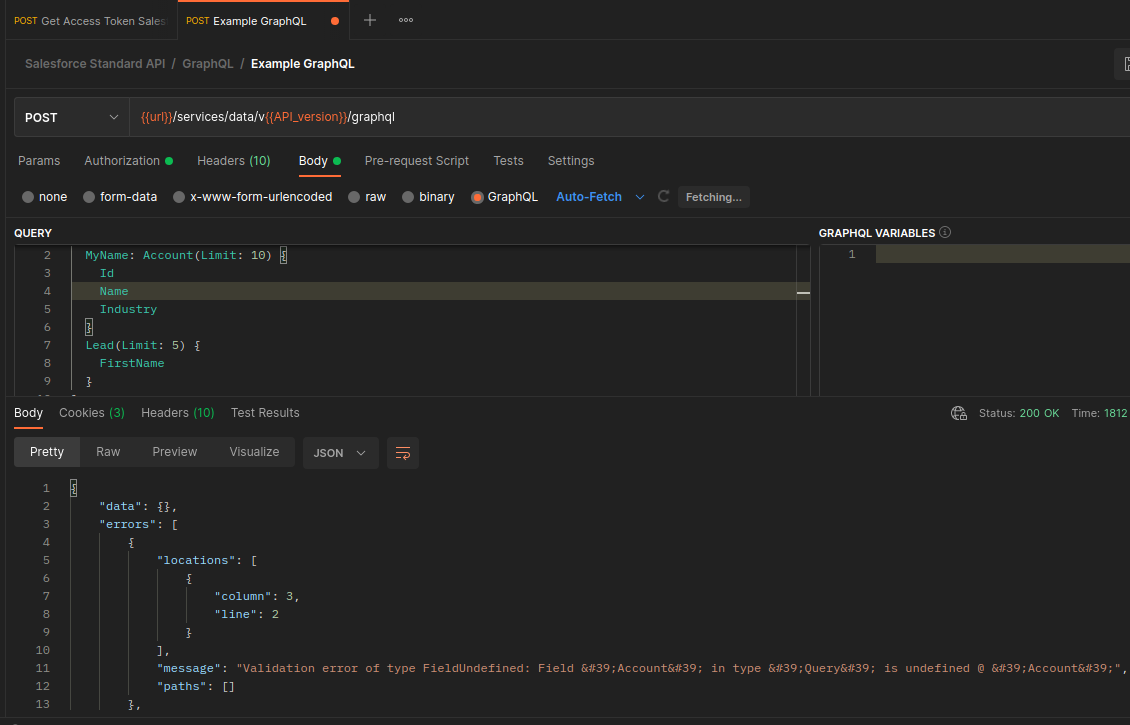Open the JSON response format dropdown
Screen dimensions: 1130x725
pos(340,453)
